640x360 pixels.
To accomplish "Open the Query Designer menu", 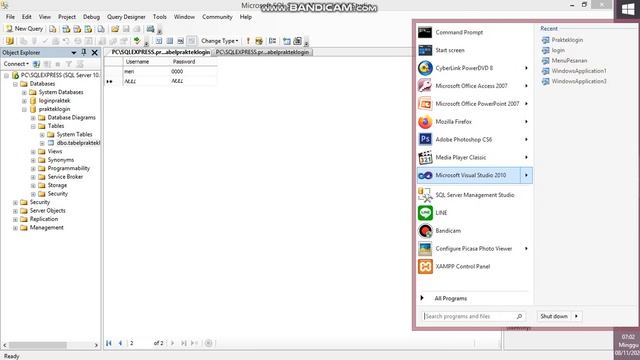I will tap(126, 17).
